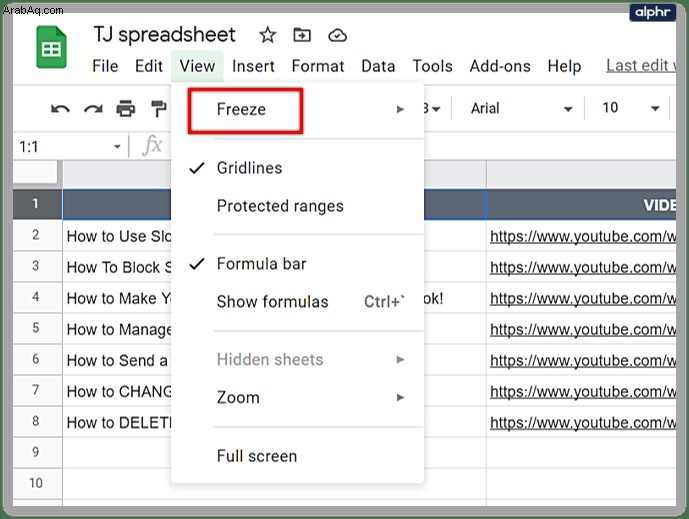689x519 pixels.
Task: Print the spreadsheet
Action: tap(126, 109)
